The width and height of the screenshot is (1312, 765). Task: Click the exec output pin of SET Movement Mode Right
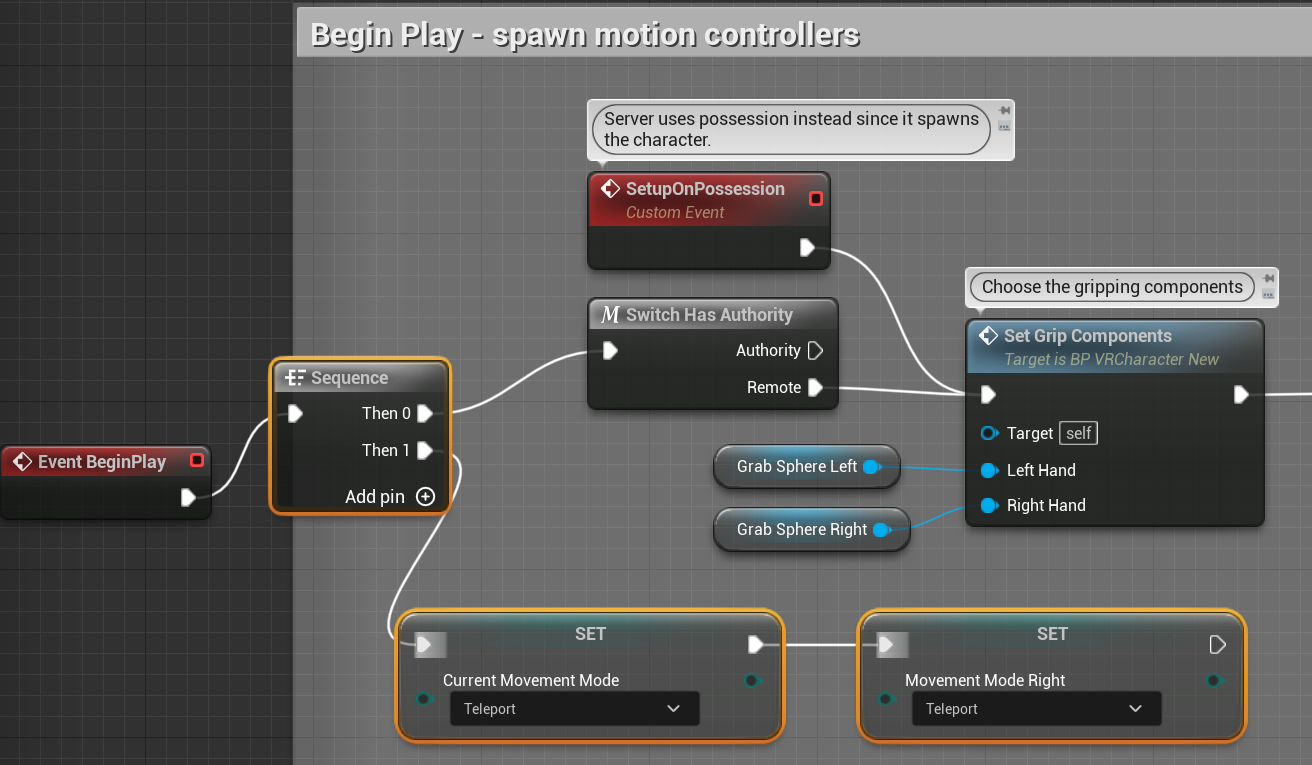coord(1218,645)
